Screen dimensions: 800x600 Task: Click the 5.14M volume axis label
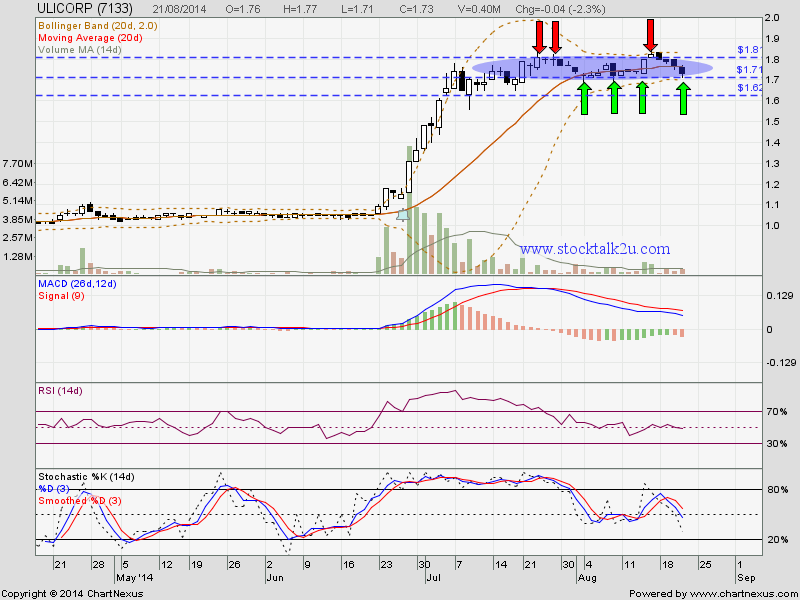click(18, 201)
